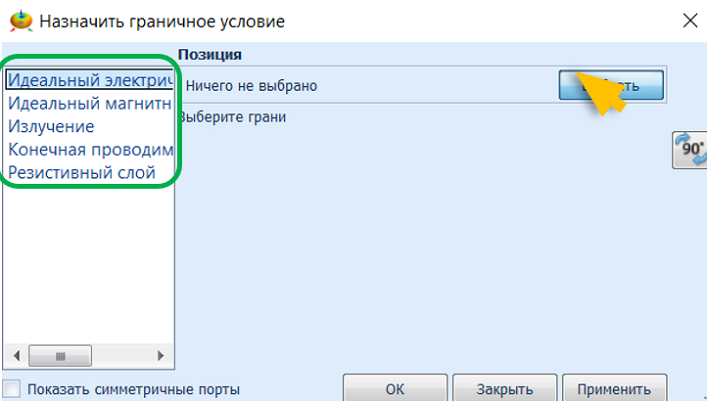Image resolution: width=707 pixels, height=401 pixels.
Task: Click the 'Закрыть' button
Action: pos(502,389)
